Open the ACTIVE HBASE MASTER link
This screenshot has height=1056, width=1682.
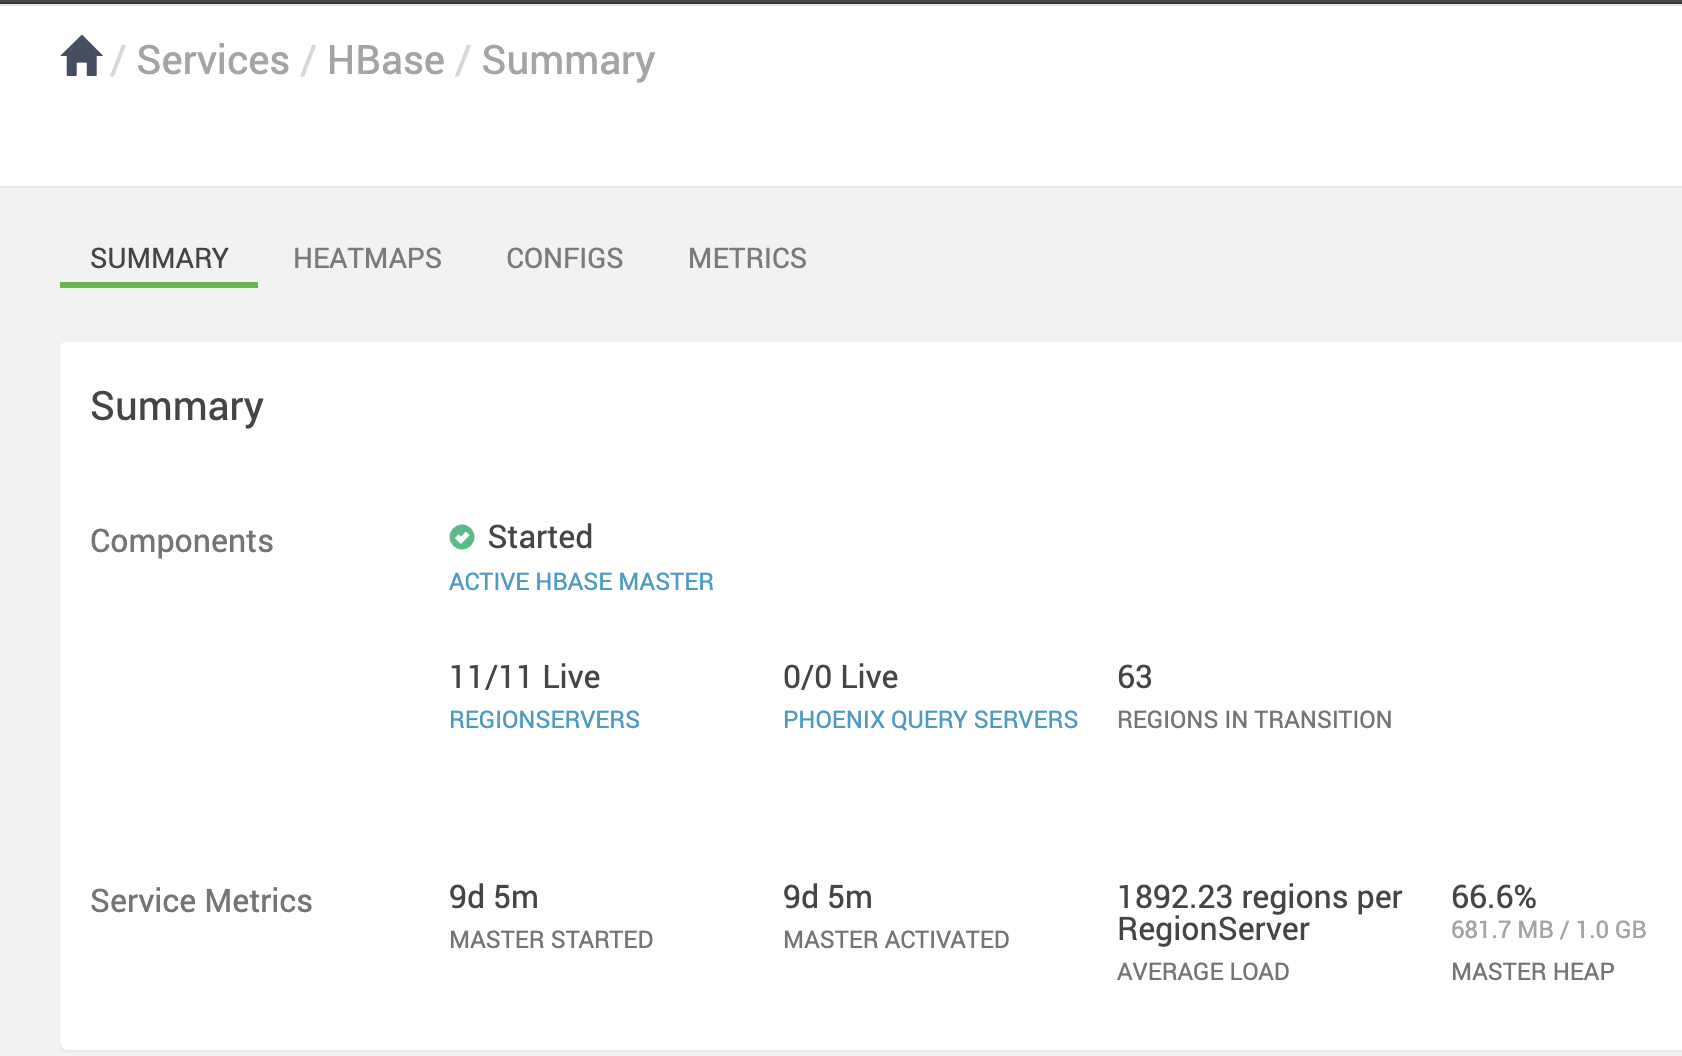click(x=581, y=581)
